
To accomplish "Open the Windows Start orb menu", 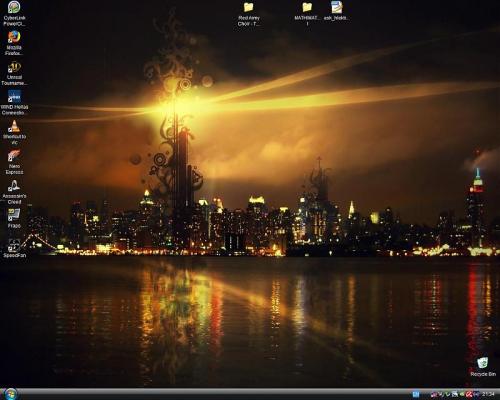I will 10,394.
